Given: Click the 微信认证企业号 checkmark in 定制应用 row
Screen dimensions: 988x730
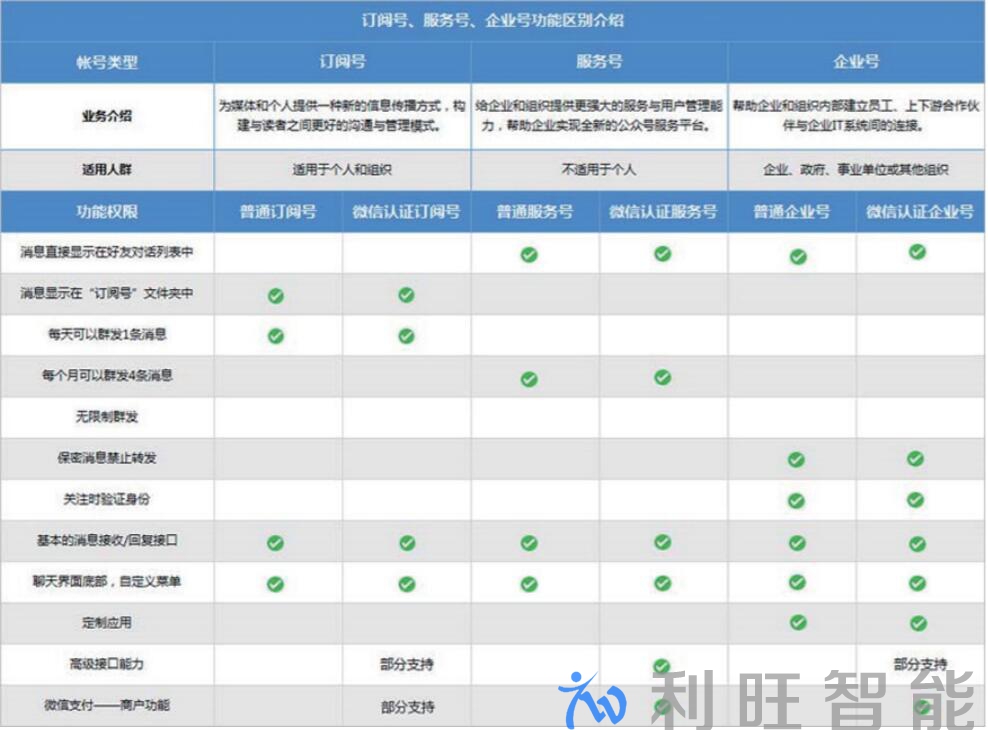Looking at the screenshot, I should (x=919, y=623).
